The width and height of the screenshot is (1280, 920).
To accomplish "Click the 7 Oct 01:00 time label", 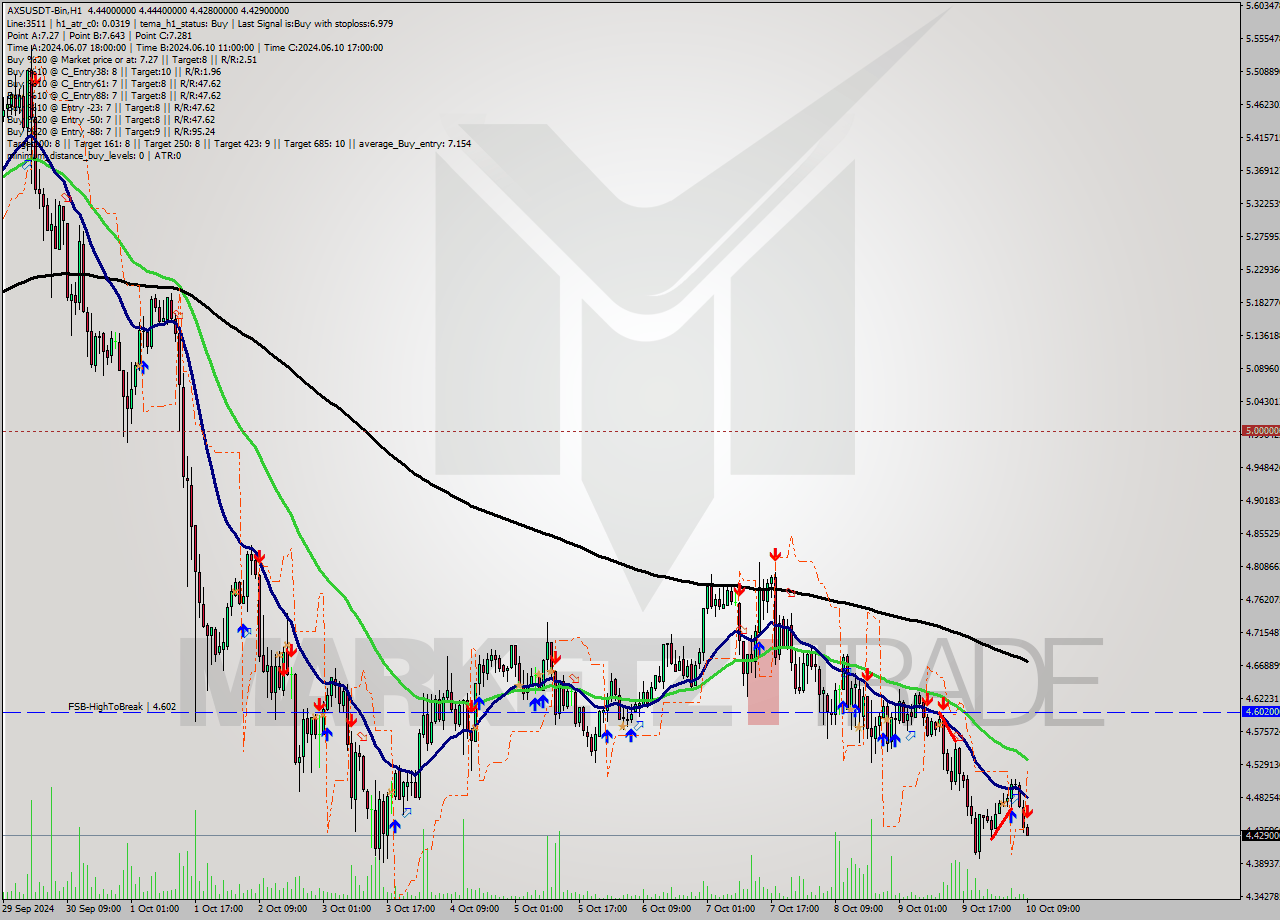I will click(733, 909).
